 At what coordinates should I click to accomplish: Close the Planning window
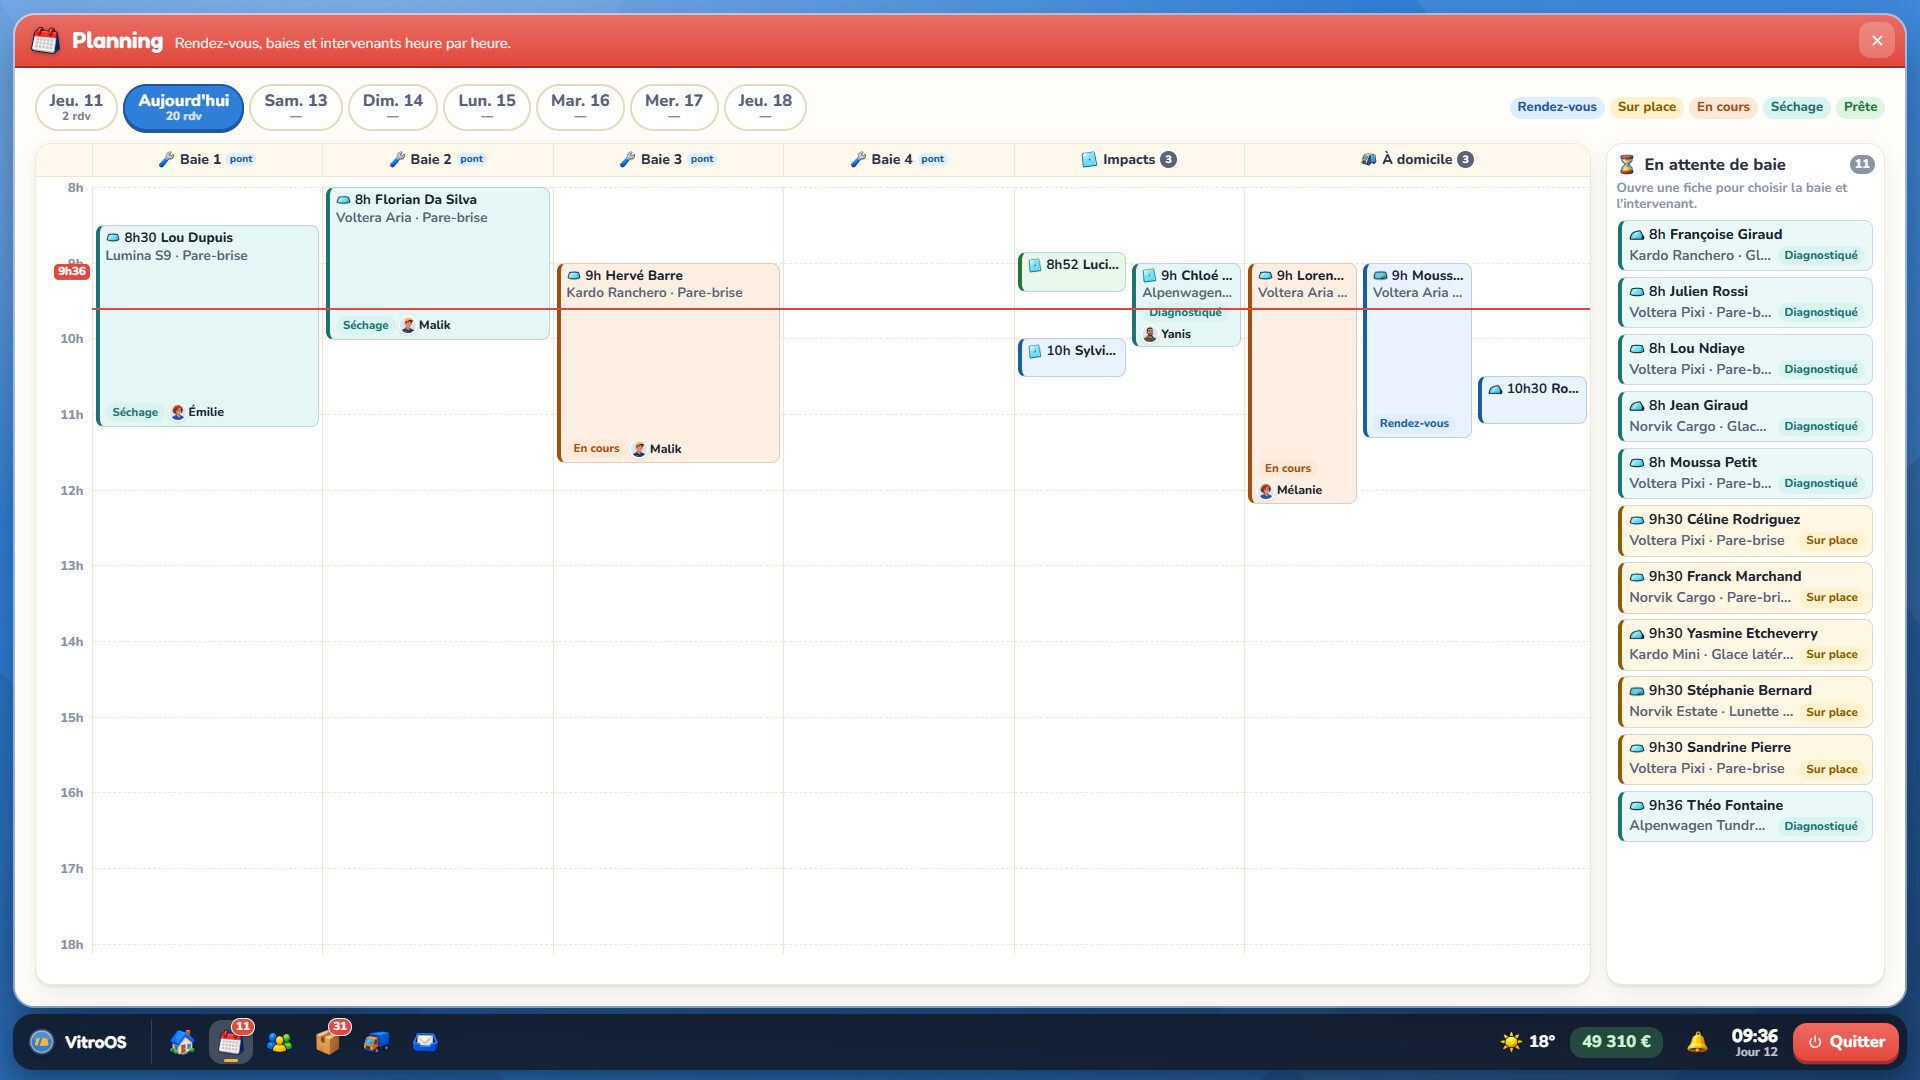point(1877,41)
